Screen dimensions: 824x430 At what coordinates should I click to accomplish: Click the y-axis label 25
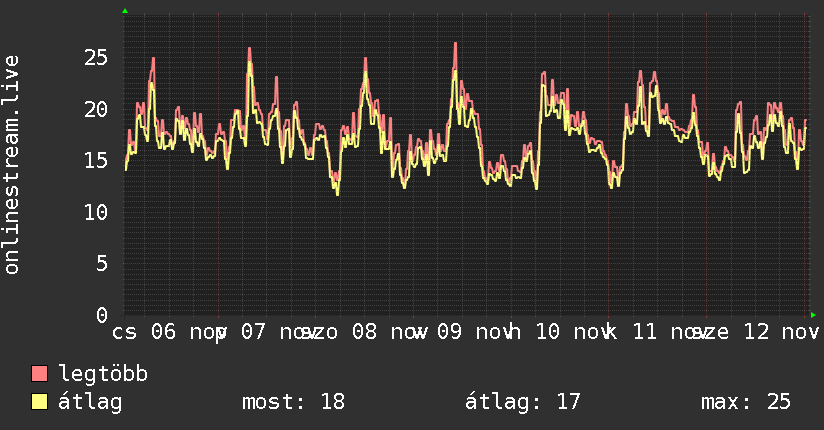point(96,57)
